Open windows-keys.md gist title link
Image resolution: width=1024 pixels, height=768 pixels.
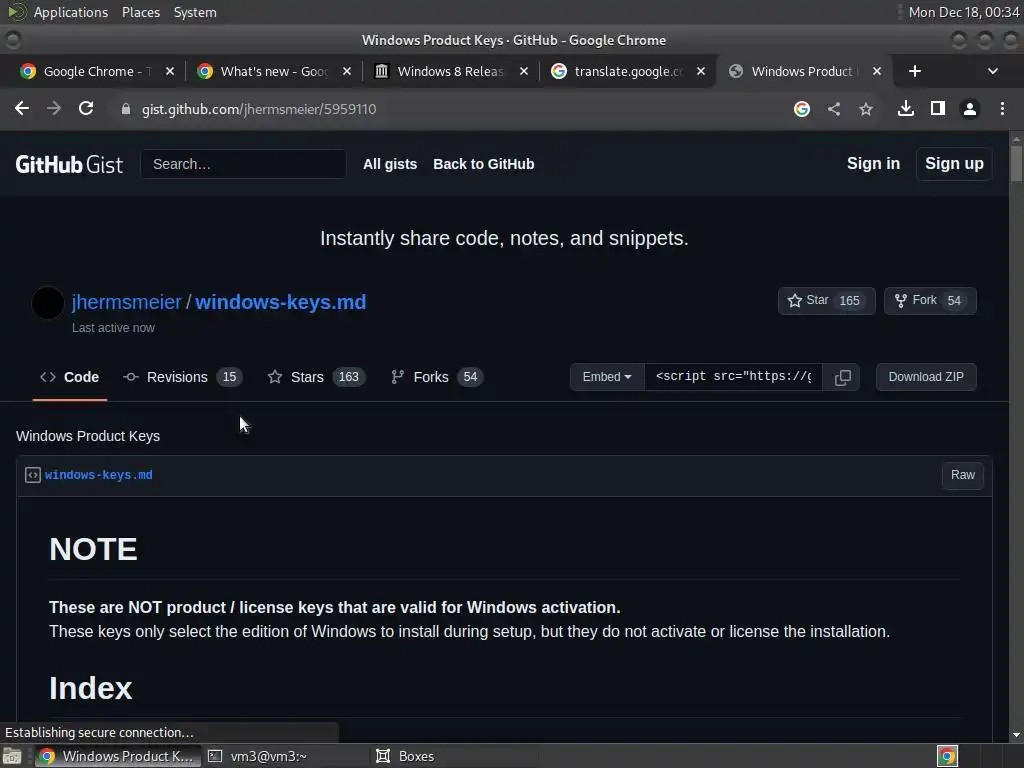tap(281, 302)
